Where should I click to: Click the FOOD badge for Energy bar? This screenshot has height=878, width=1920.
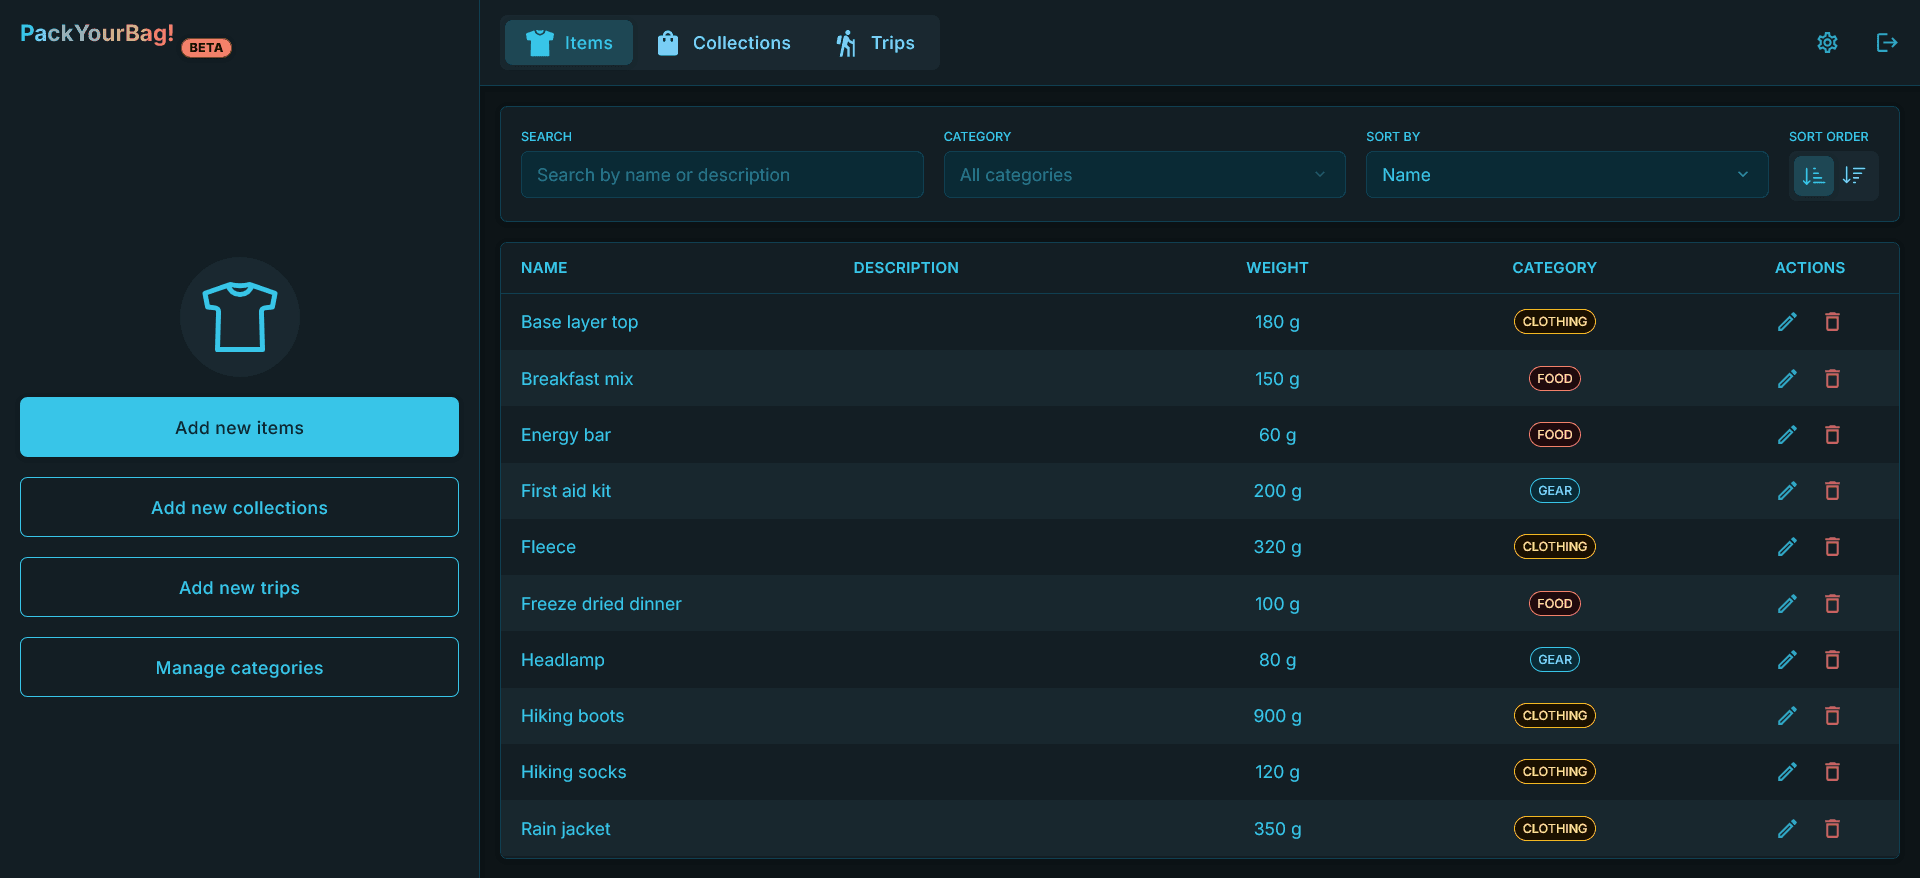point(1554,435)
